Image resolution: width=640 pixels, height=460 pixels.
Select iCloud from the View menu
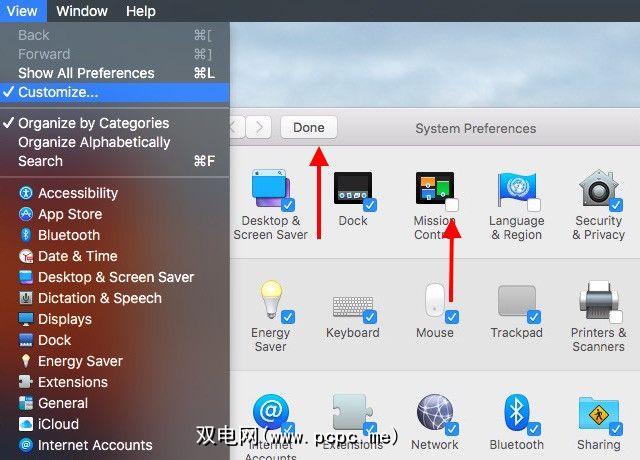pyautogui.click(x=115, y=424)
